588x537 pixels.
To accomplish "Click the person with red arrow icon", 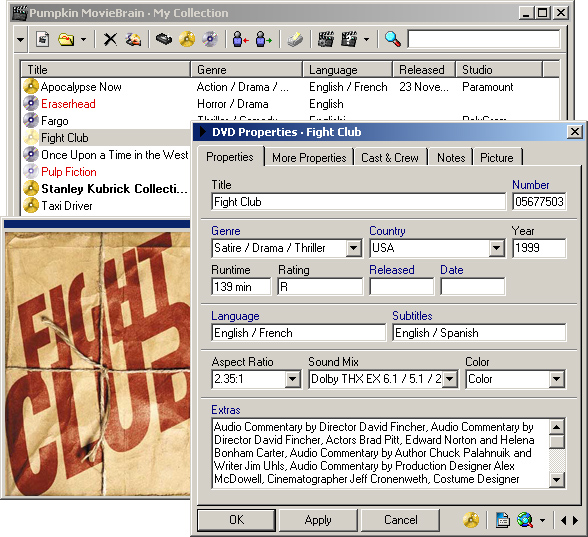I will [x=240, y=39].
